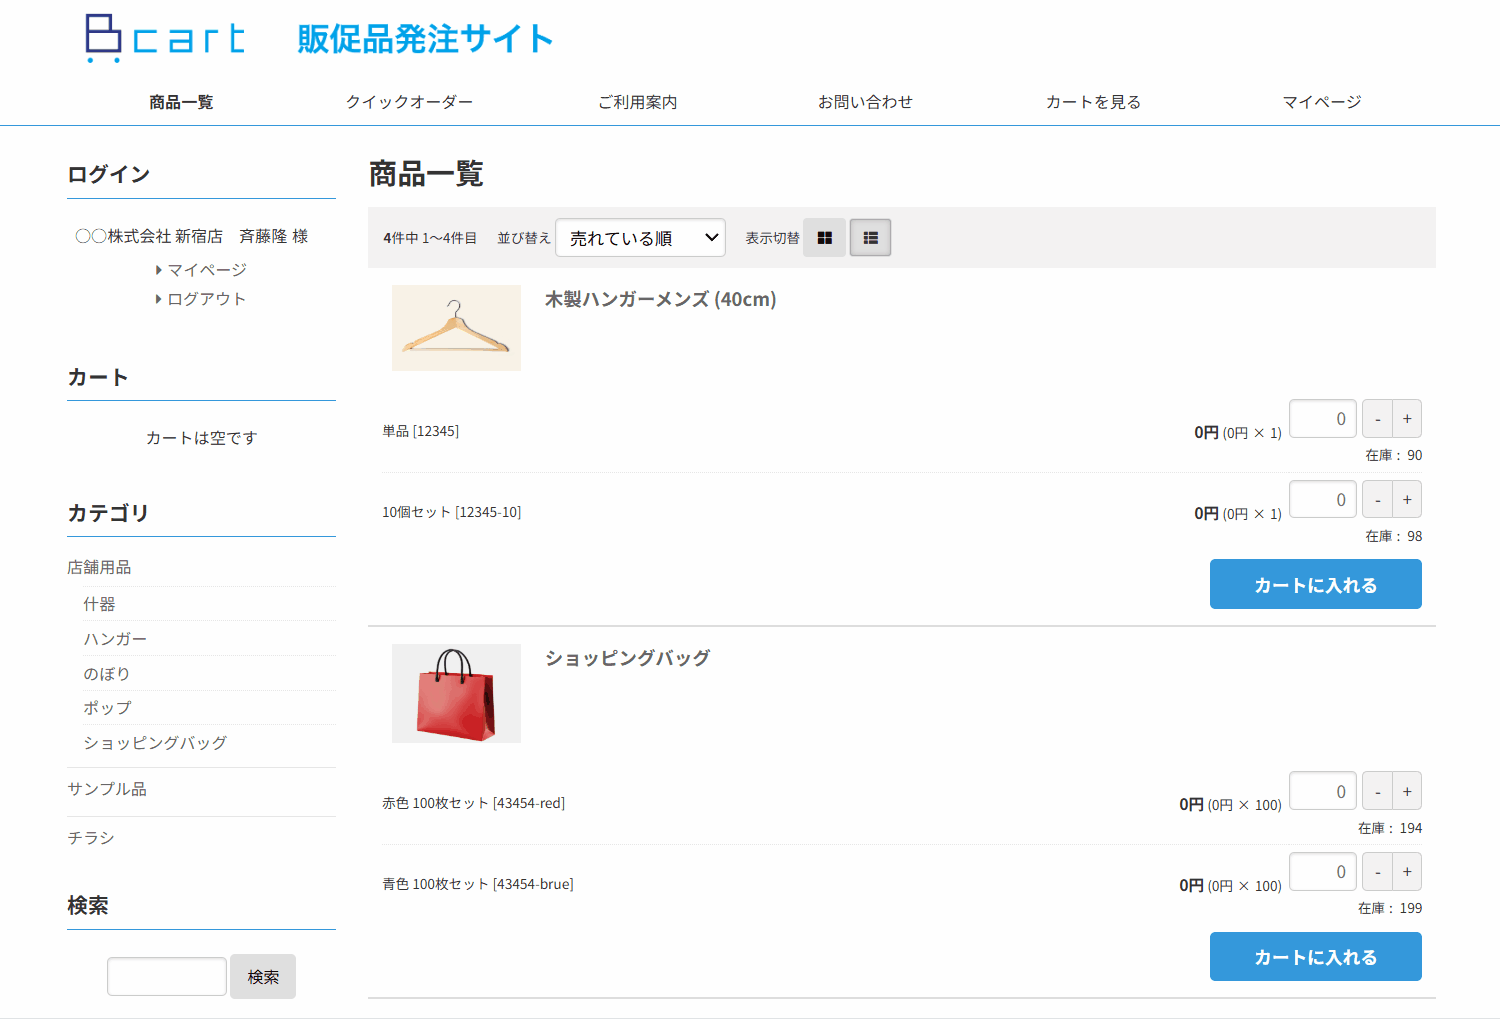Viewport: 1500px width, 1019px height.
Task: Open the 売れている順 sort dropdown
Action: click(640, 238)
